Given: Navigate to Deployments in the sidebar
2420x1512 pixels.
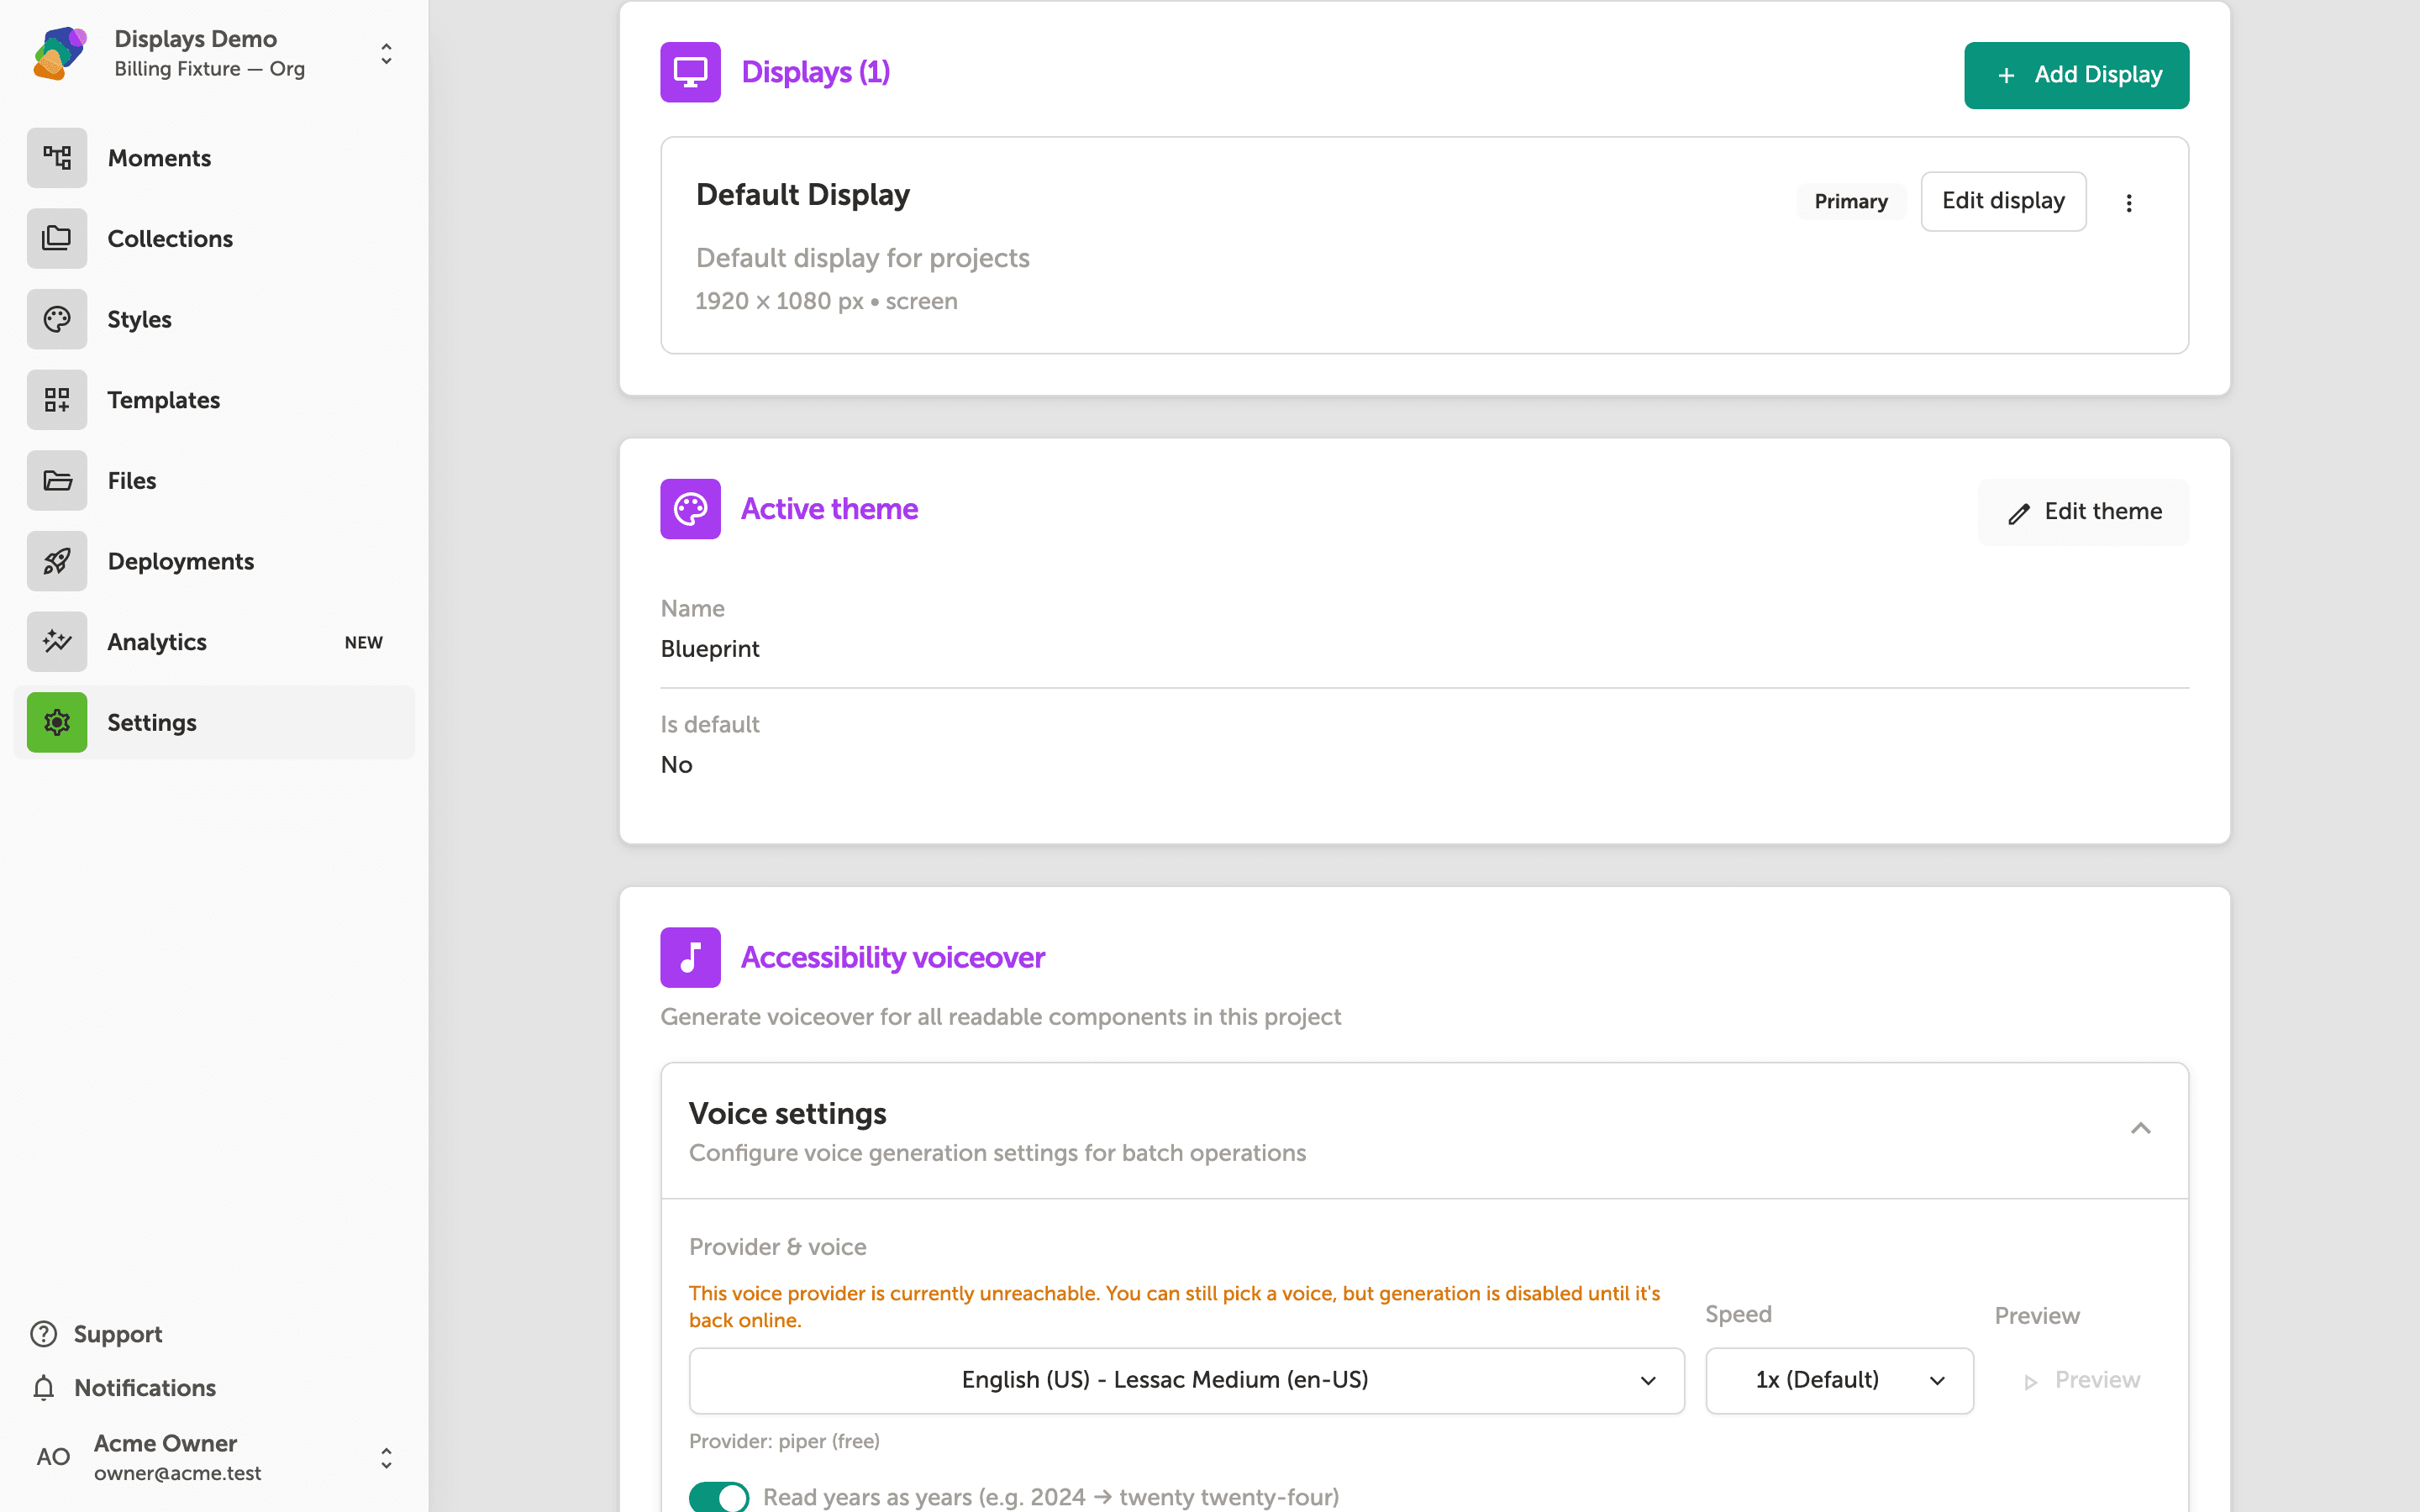Looking at the screenshot, I should tap(214, 561).
